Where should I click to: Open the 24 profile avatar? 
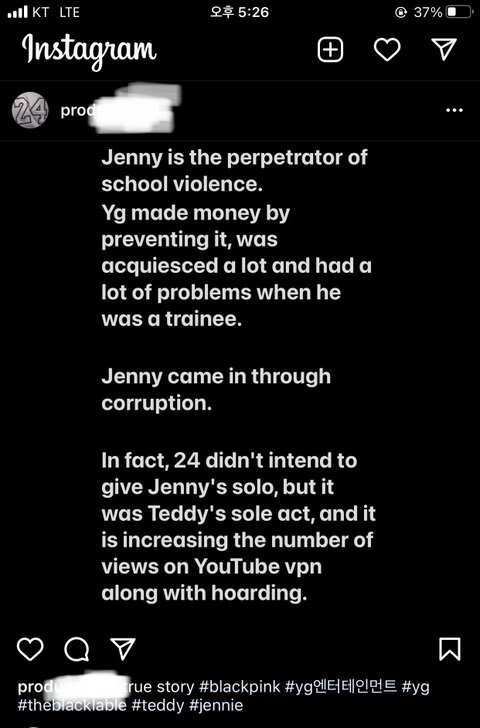pos(30,110)
